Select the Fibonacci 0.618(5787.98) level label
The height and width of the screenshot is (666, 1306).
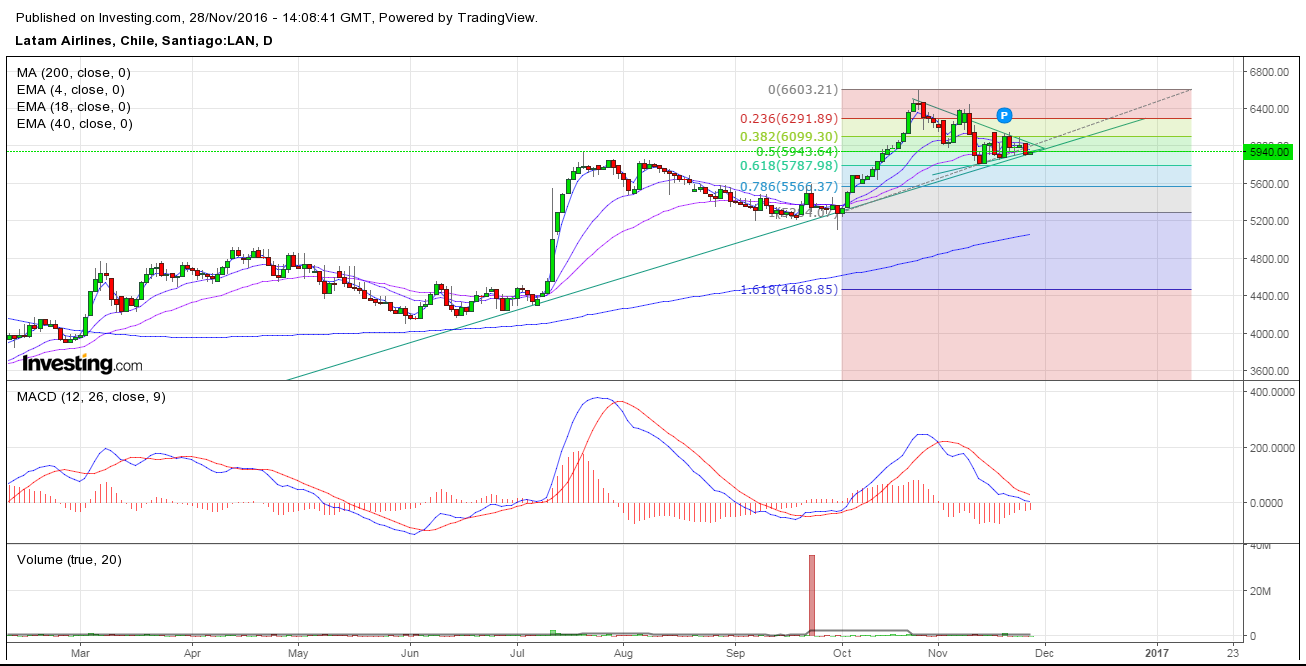(789, 166)
